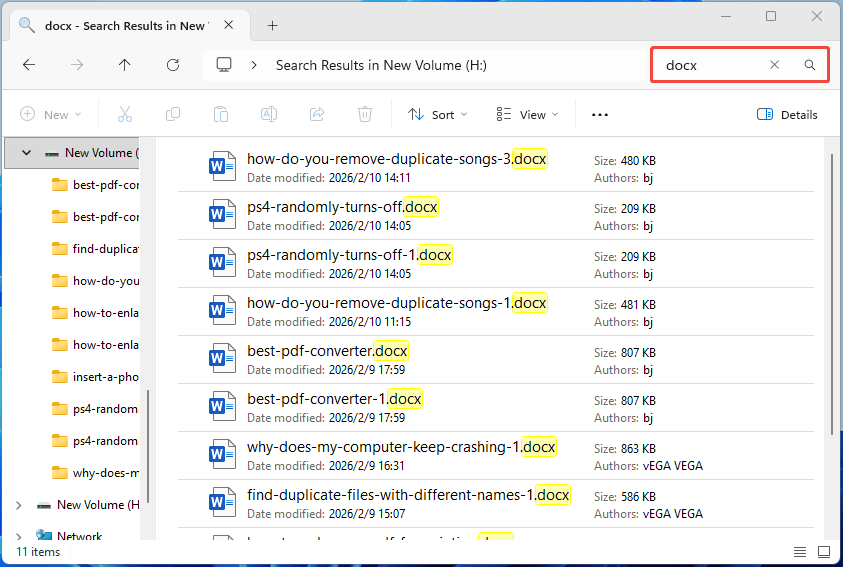Click Word icon of find-duplicate-files-with-different-names-1.docx
The height and width of the screenshot is (567, 843).
tap(222, 502)
